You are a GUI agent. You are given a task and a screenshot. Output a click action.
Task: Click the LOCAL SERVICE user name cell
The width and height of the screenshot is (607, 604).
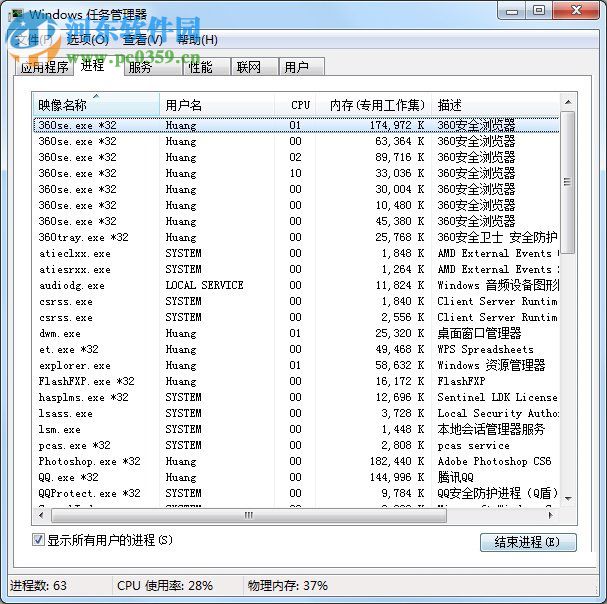204,285
